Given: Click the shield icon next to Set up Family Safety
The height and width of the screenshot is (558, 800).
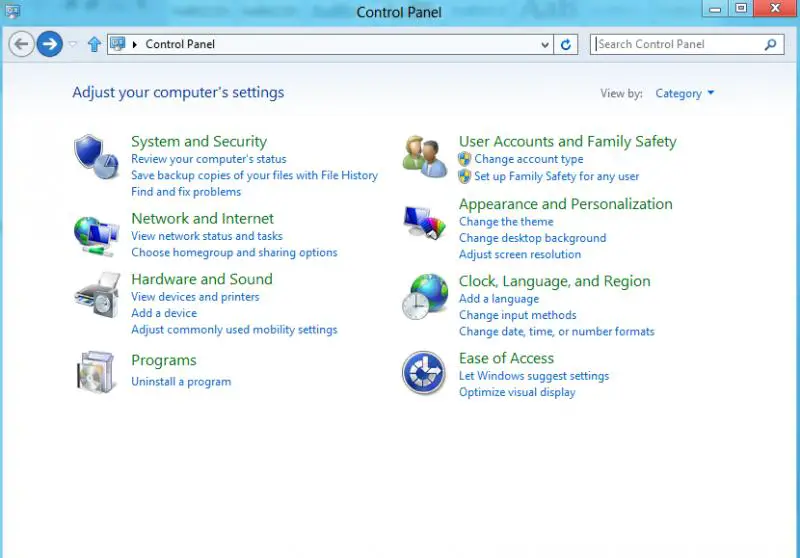Looking at the screenshot, I should 464,176.
